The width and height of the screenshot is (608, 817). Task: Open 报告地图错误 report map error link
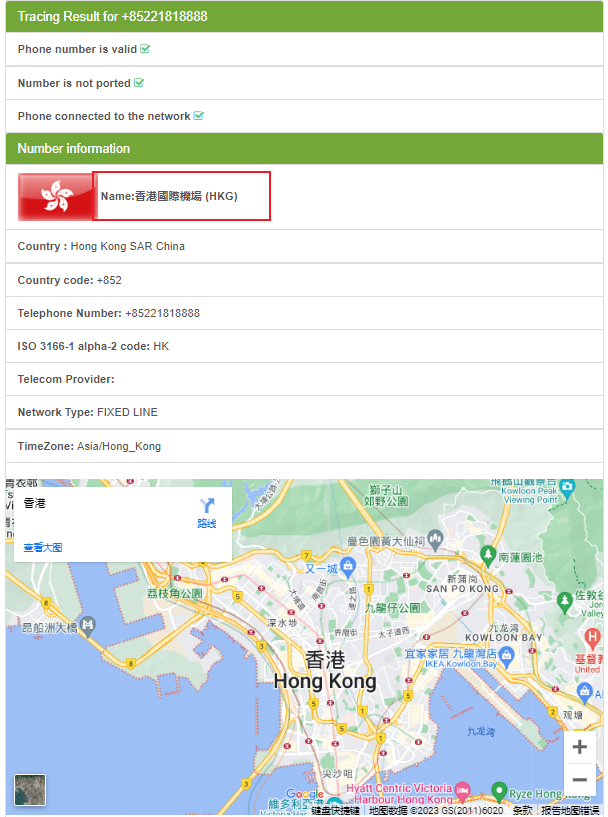tap(570, 810)
